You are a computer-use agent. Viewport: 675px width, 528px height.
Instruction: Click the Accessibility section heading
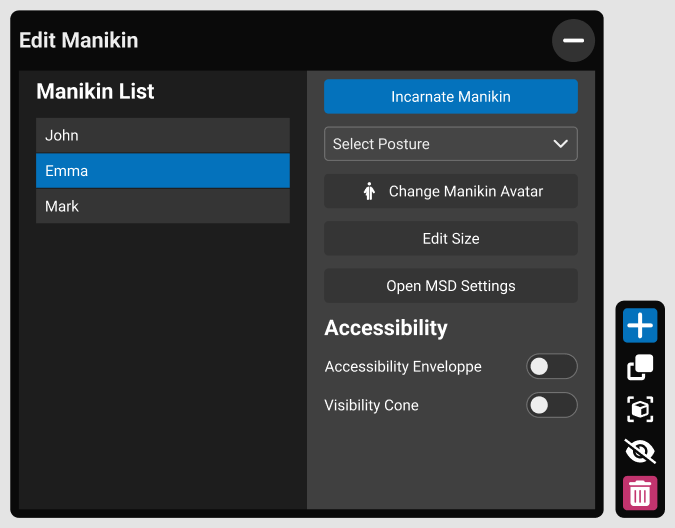pos(386,328)
